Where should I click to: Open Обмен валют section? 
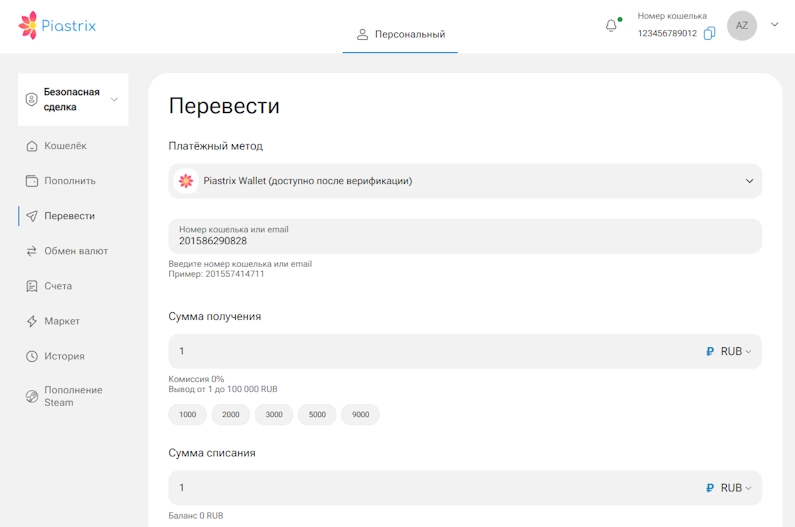[75, 251]
